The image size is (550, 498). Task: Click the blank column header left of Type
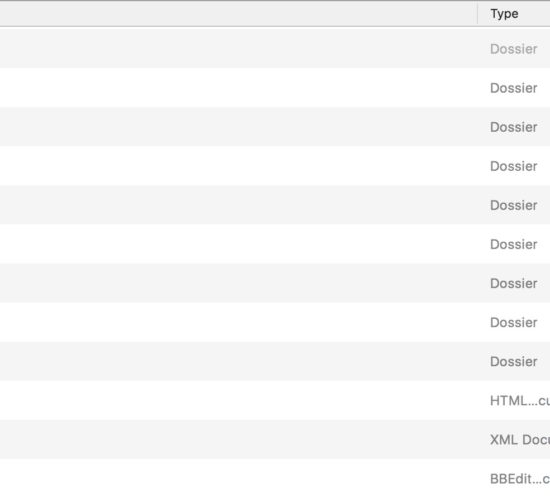coord(239,14)
